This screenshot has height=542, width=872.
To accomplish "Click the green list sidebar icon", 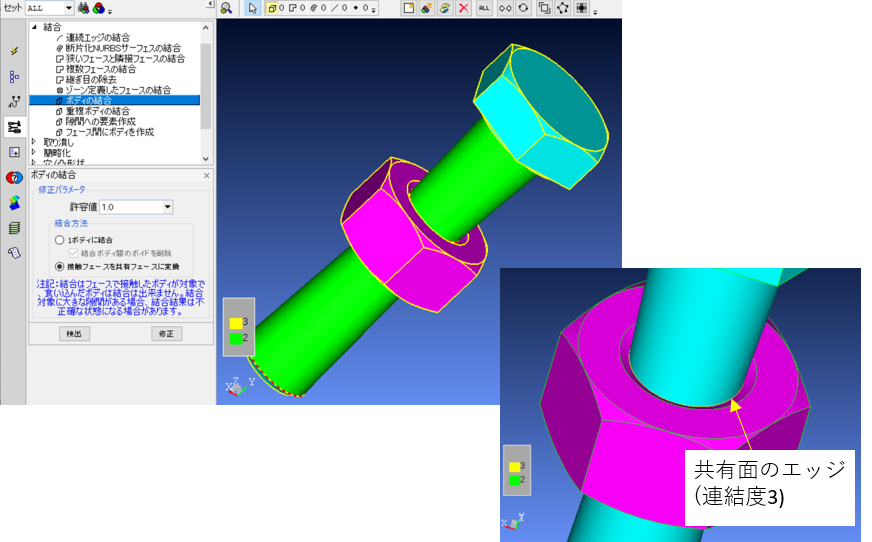I will pos(14,228).
